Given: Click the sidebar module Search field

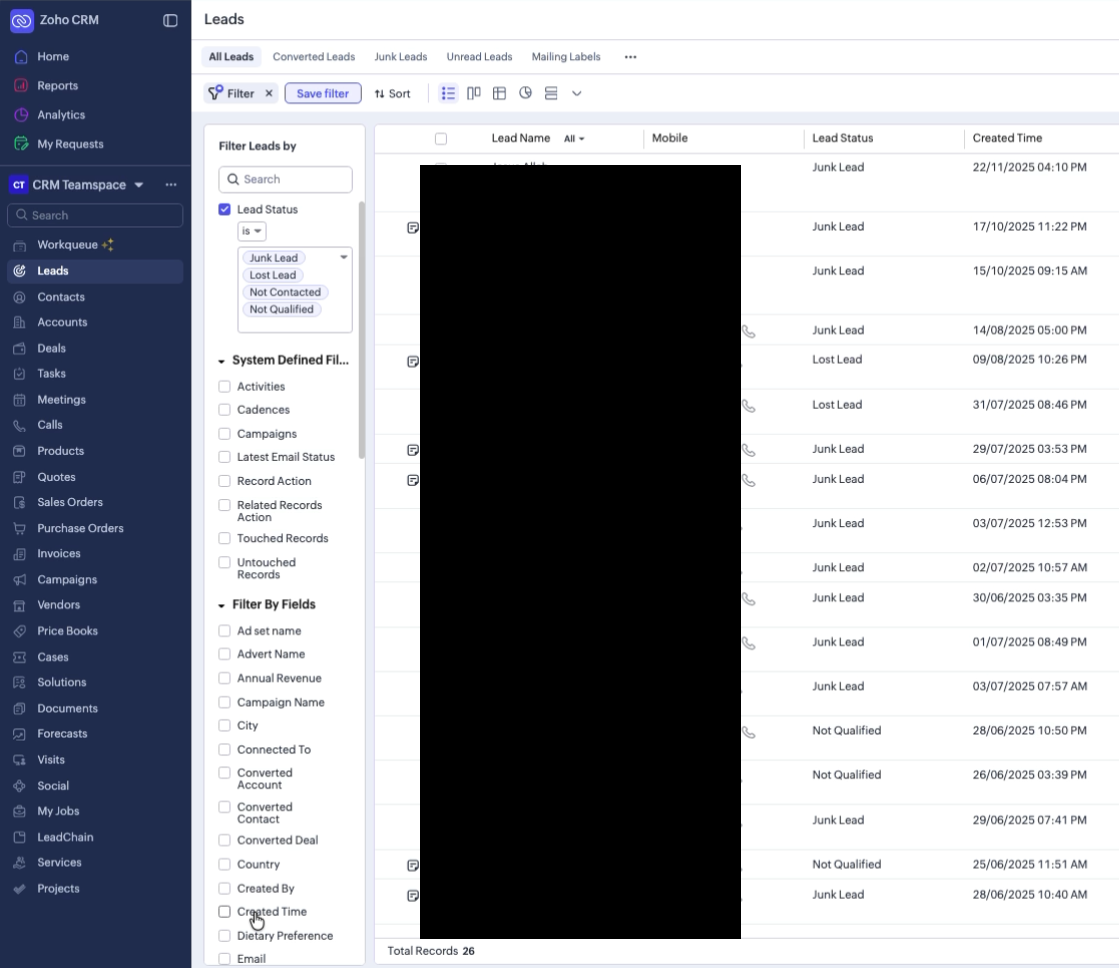Looking at the screenshot, I should click(95, 216).
